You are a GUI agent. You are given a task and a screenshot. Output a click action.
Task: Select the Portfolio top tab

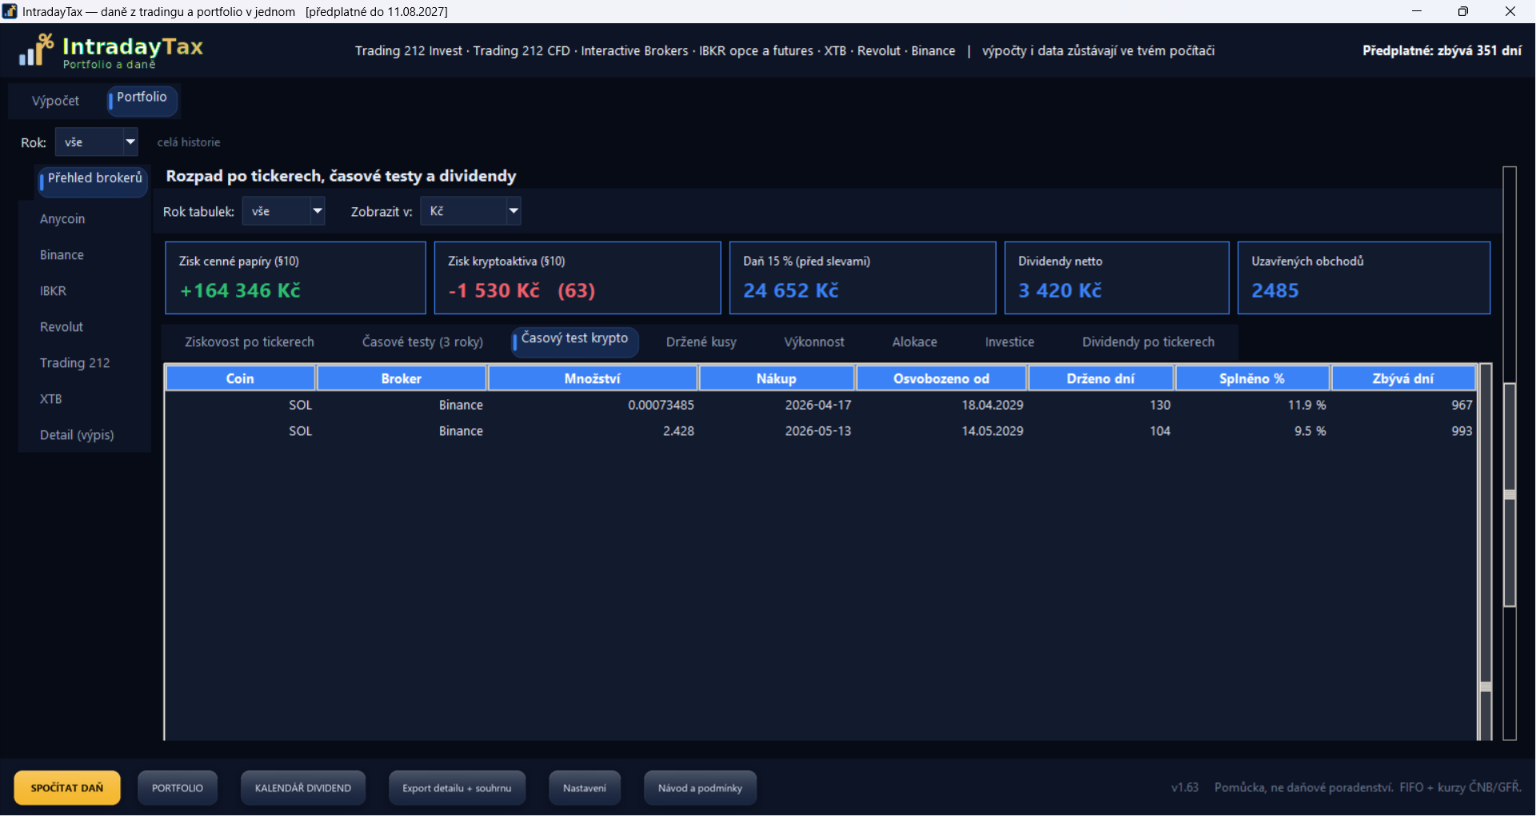(x=142, y=98)
